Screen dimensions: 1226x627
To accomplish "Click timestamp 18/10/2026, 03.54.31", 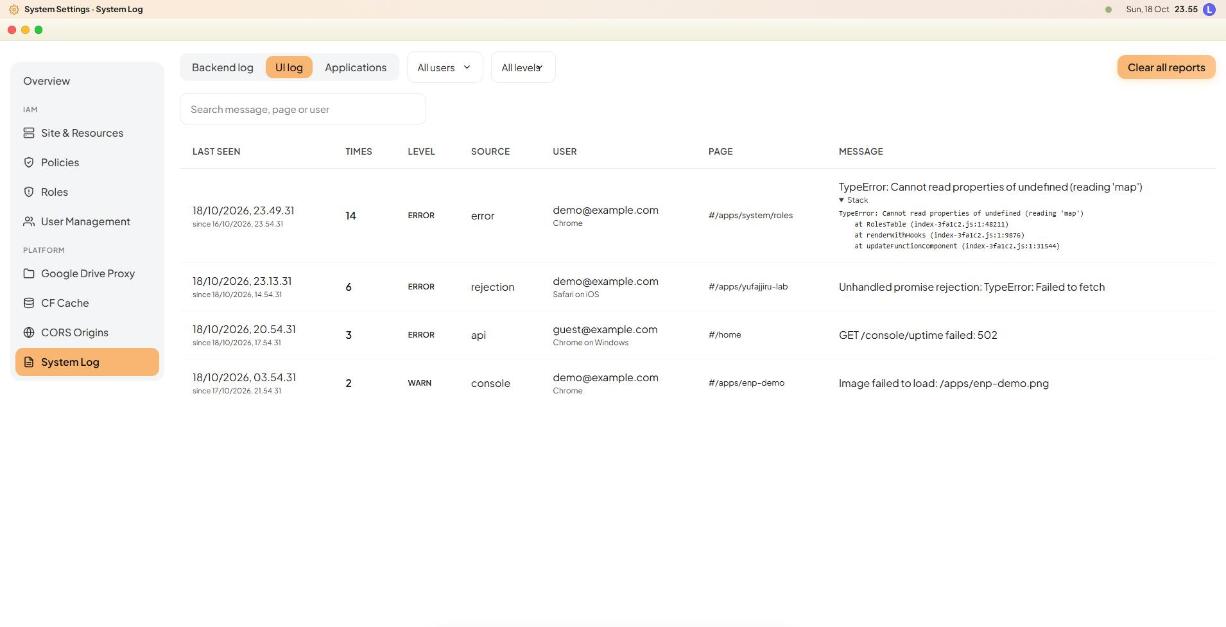I will (244, 377).
